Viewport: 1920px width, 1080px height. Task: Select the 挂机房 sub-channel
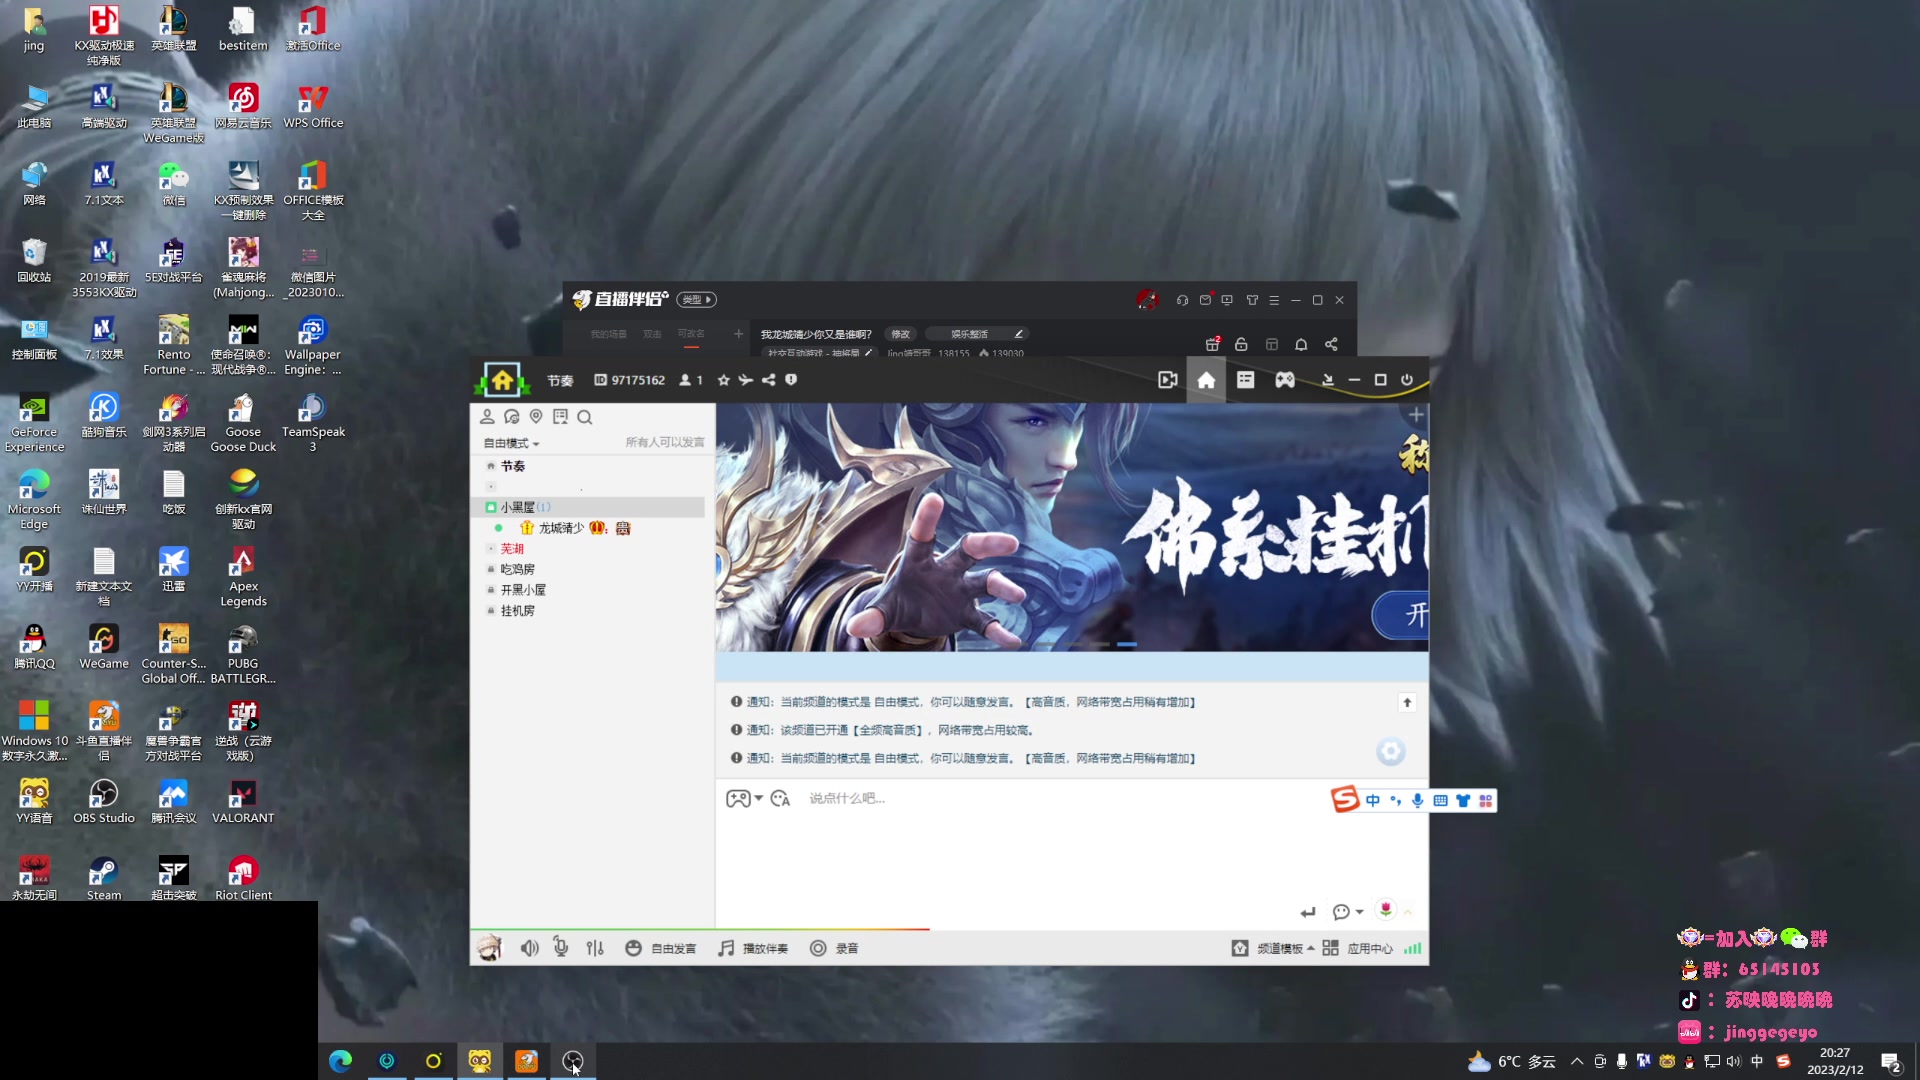coord(518,611)
